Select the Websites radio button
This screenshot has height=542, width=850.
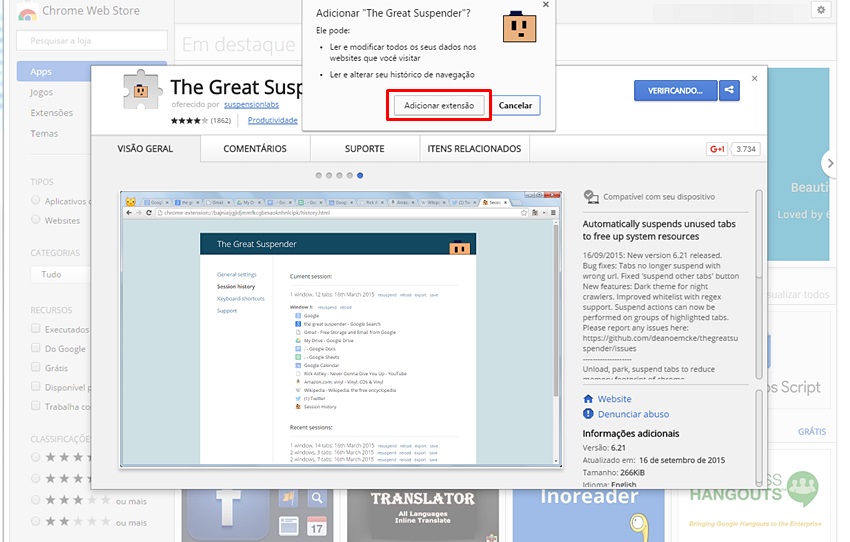point(36,220)
